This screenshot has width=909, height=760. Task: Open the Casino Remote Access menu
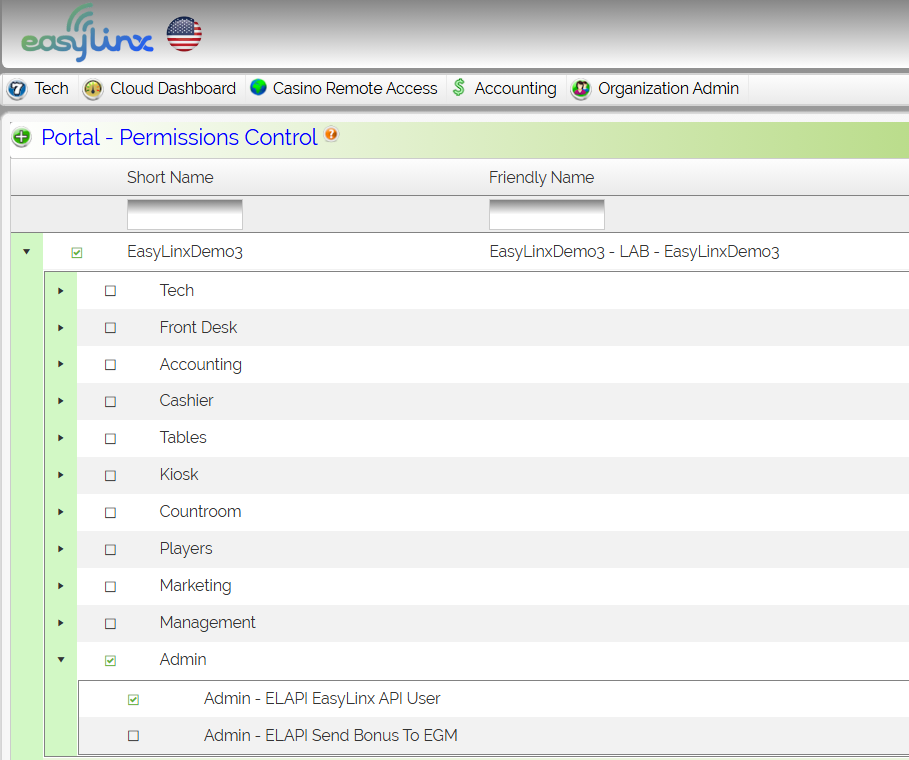(355, 88)
